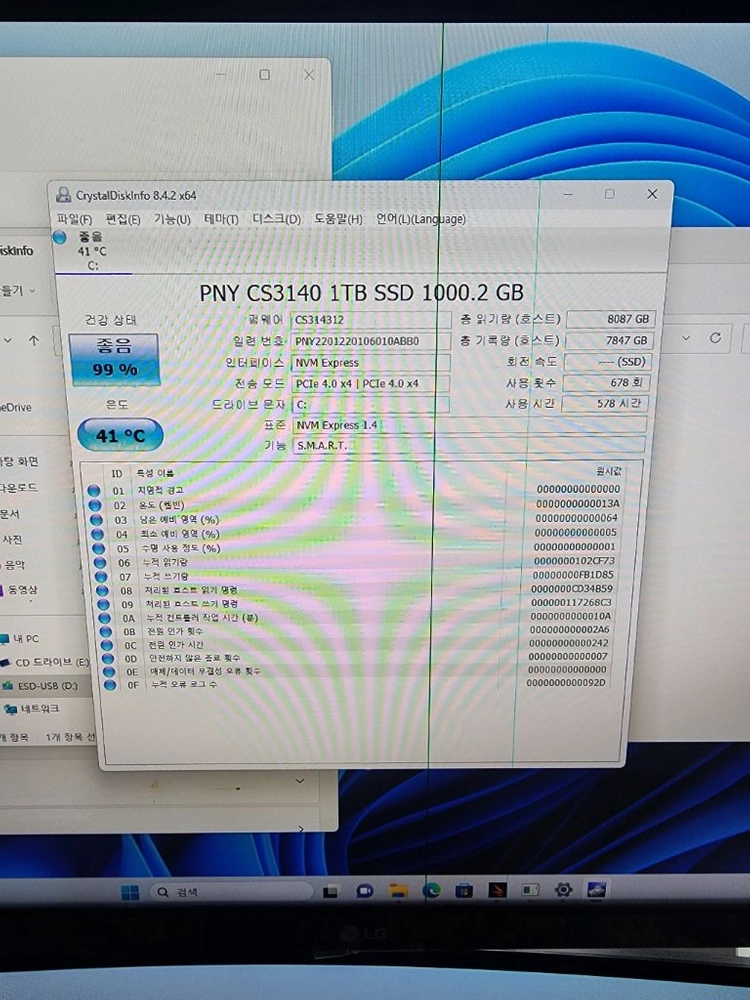The image size is (750, 1000).
Task: Click status orb for attribute 04 최소 예비 영역
Action: [98, 534]
